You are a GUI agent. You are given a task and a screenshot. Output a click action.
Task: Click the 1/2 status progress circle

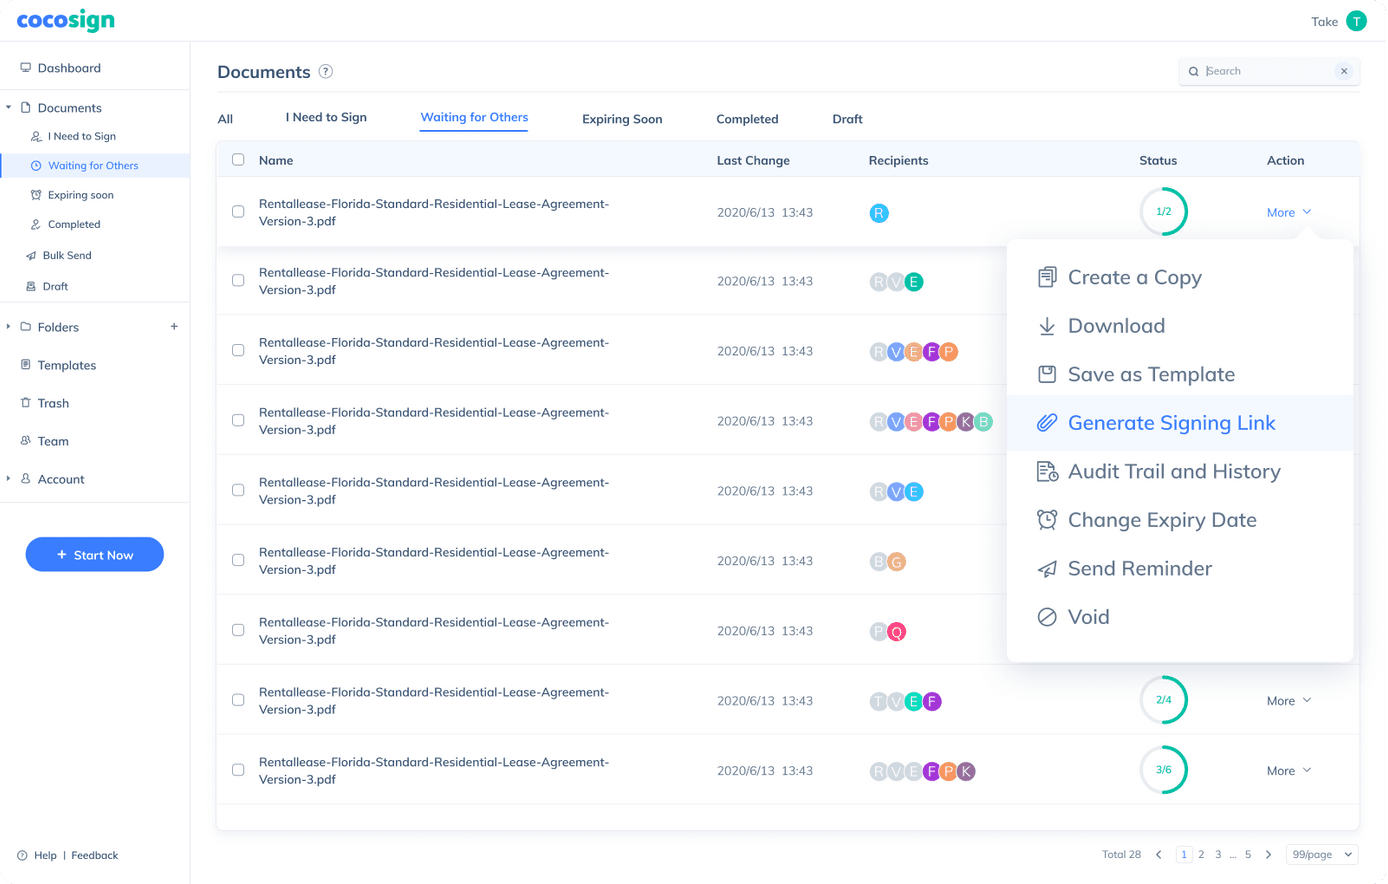(1164, 212)
